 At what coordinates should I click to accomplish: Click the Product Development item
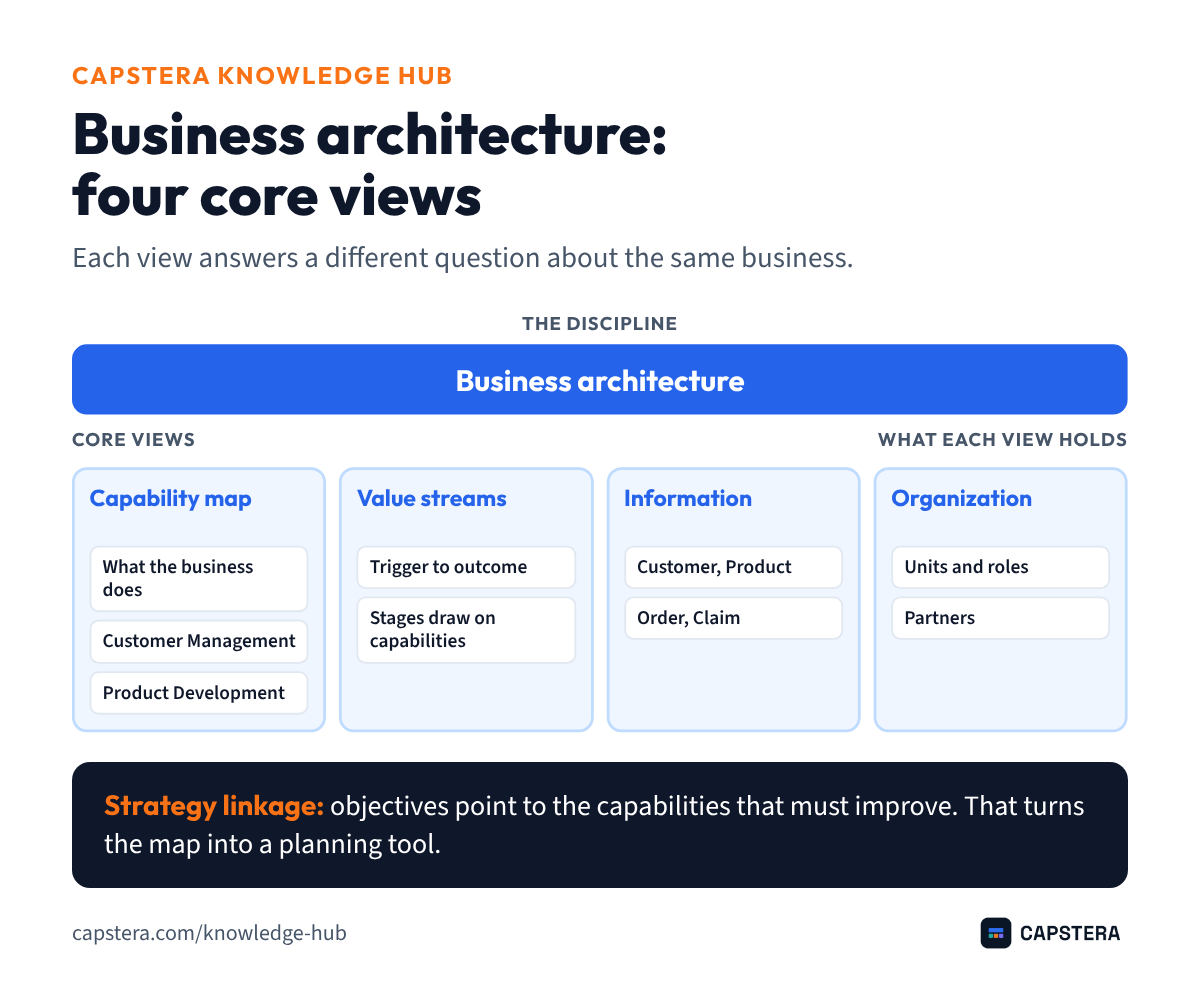199,693
